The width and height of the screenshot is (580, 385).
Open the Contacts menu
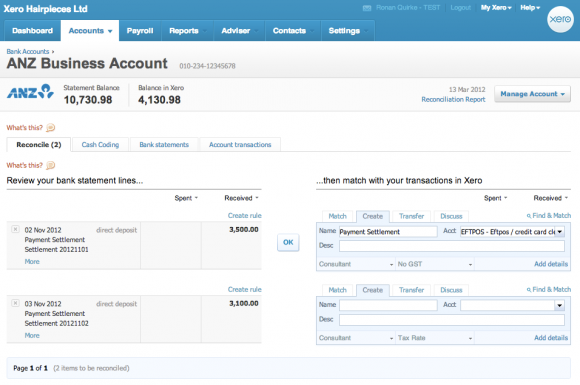pos(293,31)
